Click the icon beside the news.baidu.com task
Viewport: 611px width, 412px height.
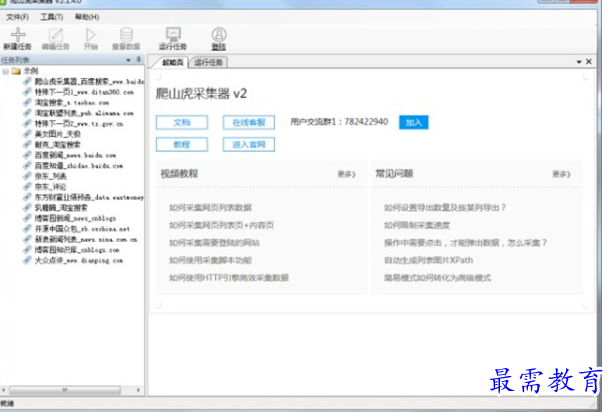pos(27,155)
